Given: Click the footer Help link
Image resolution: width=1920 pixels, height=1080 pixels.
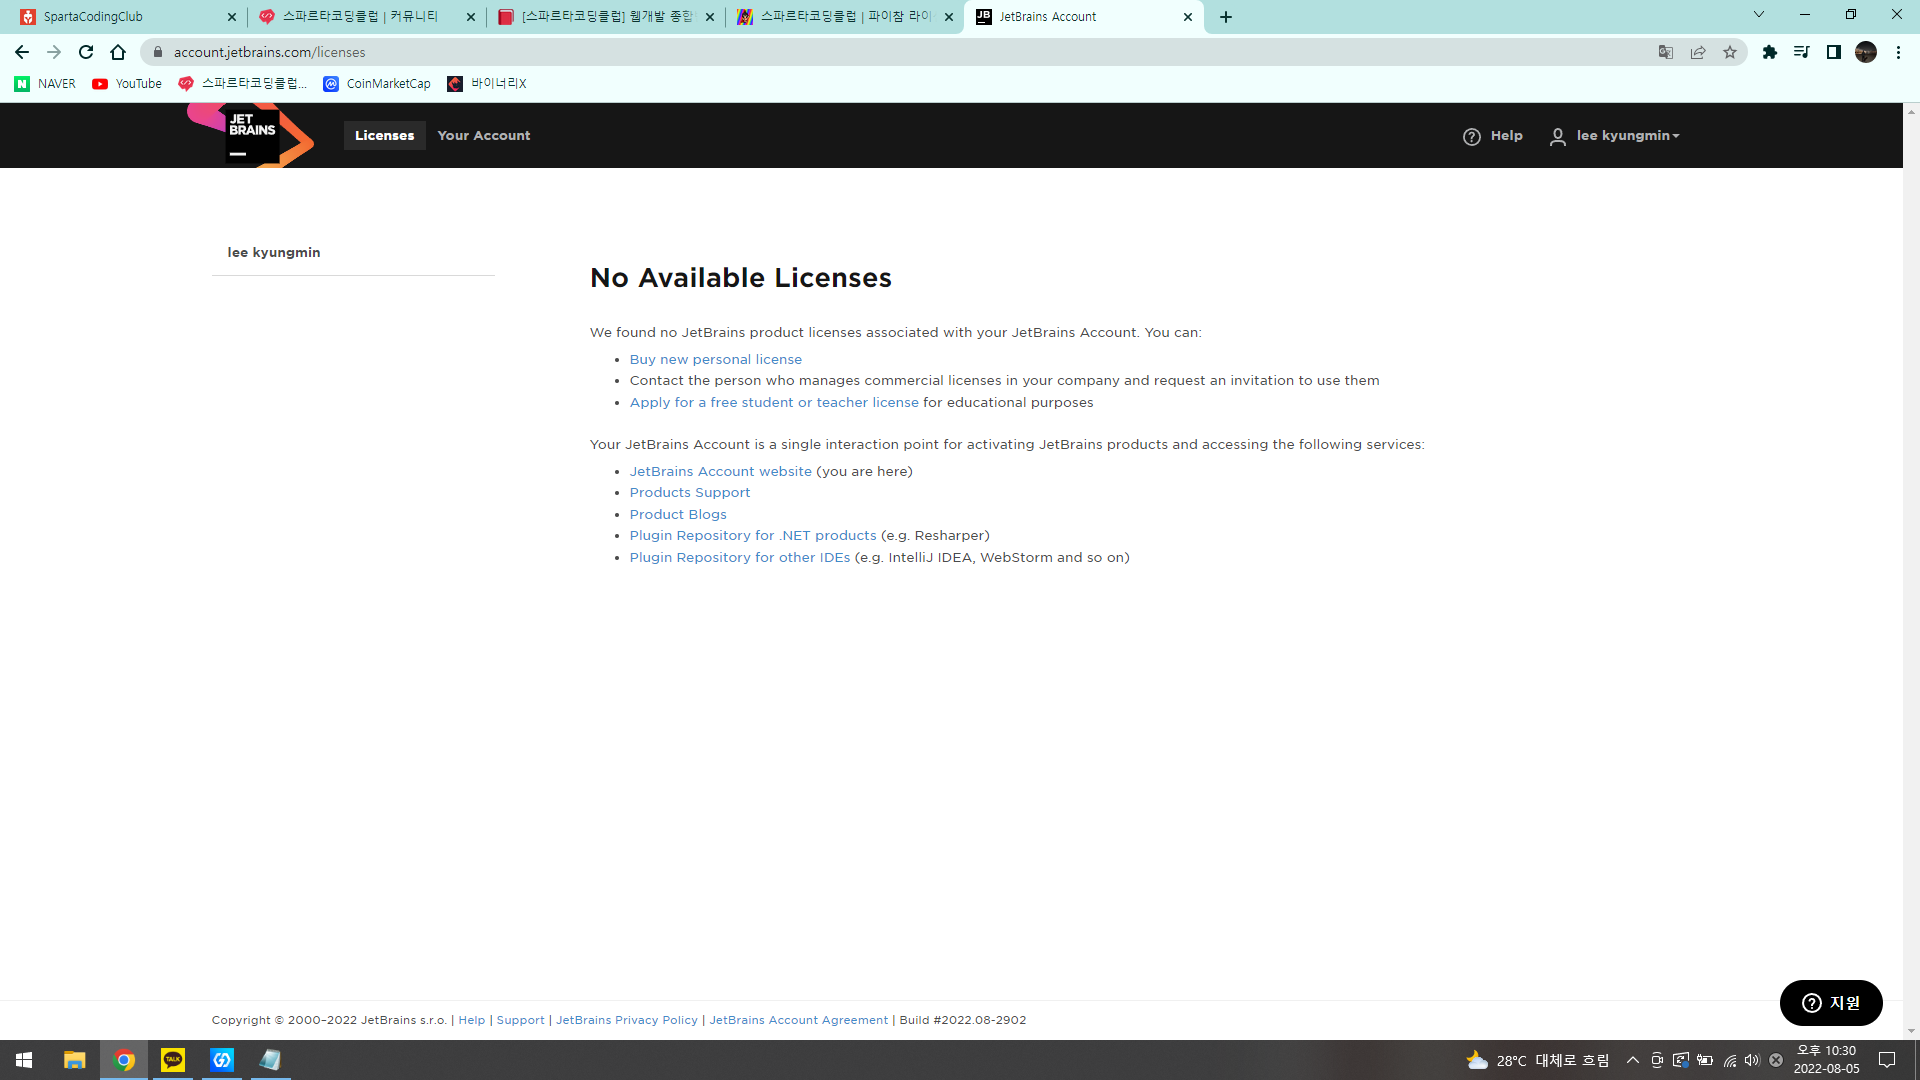Looking at the screenshot, I should point(472,1021).
